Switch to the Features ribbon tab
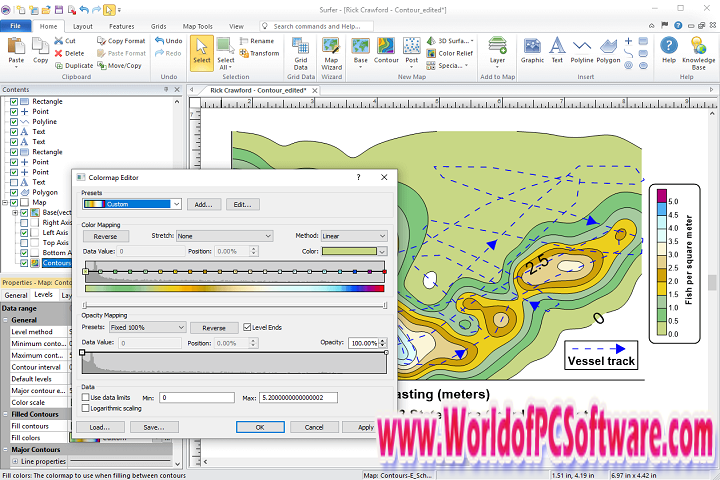Image resolution: width=720 pixels, height=480 pixels. 122,27
